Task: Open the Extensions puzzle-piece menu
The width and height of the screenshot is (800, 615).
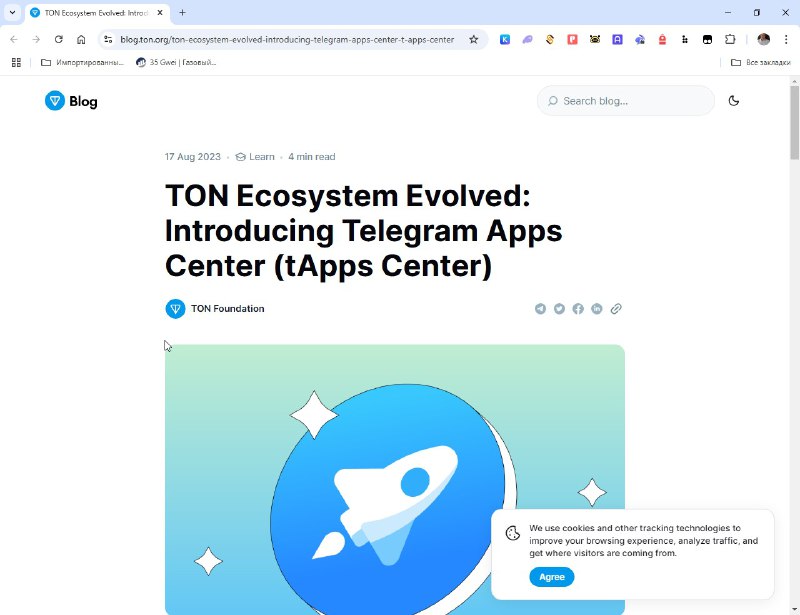Action: pyautogui.click(x=730, y=39)
